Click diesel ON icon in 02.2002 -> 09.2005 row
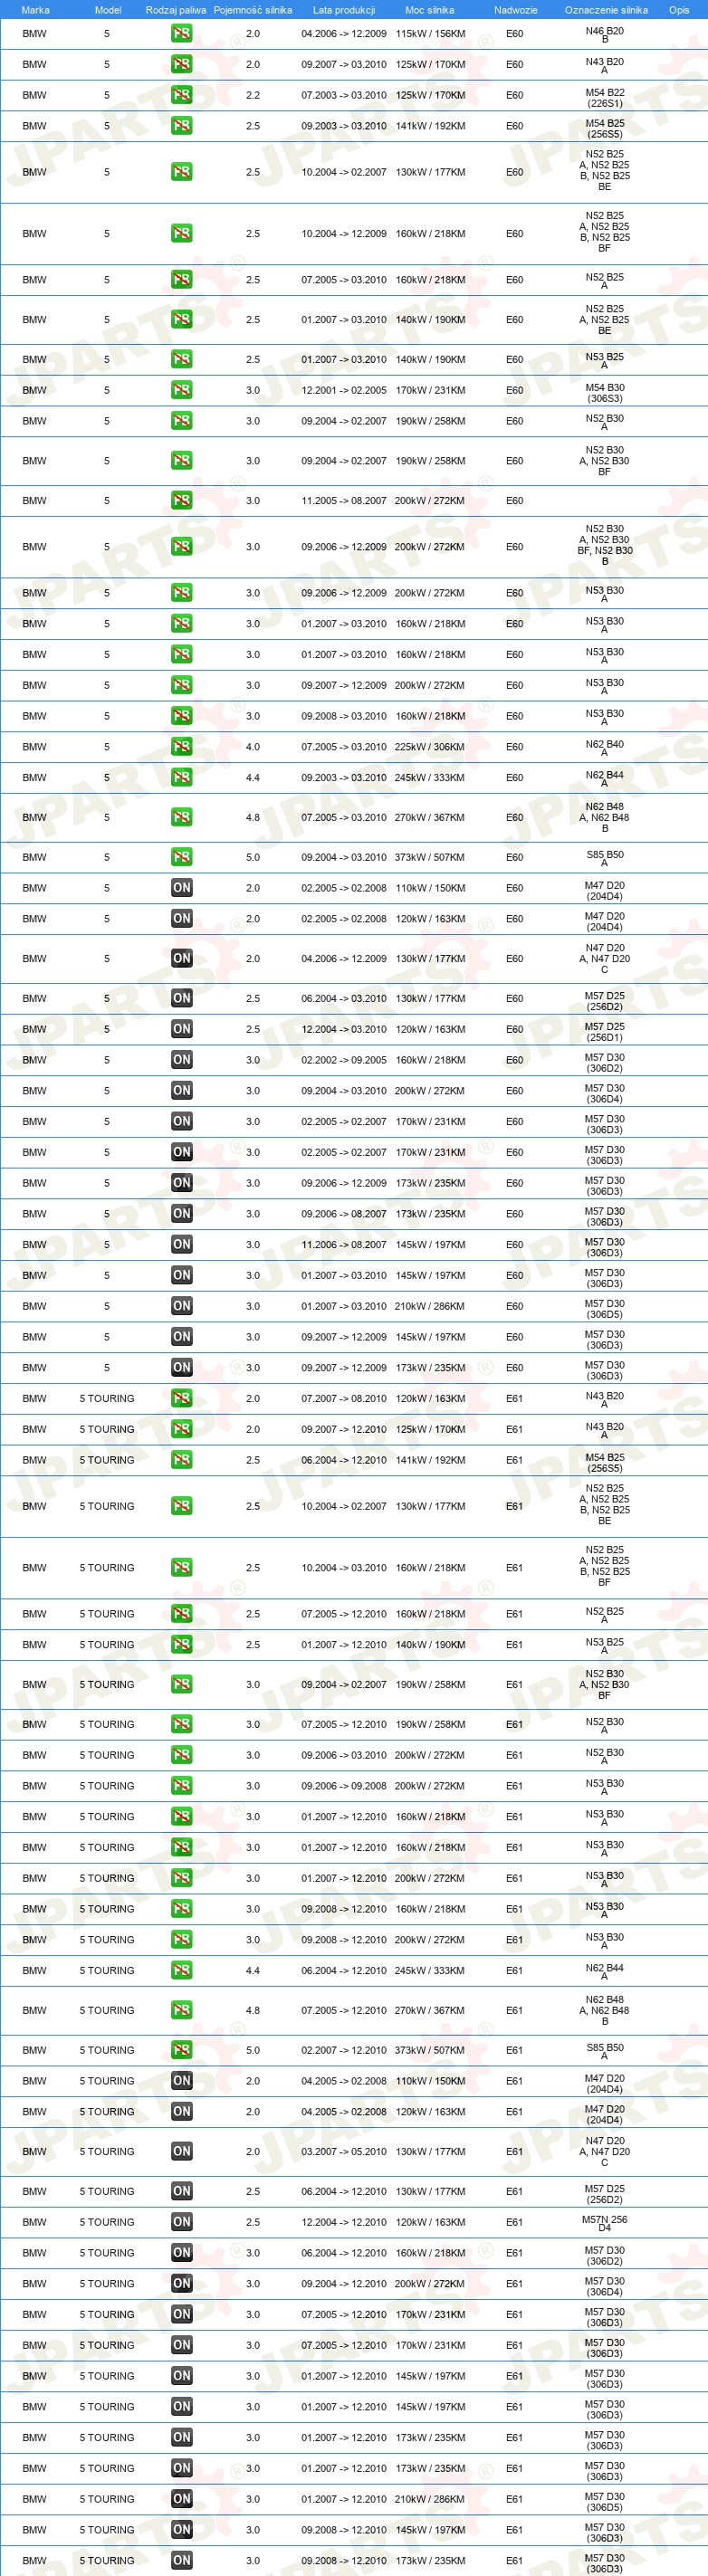This screenshot has width=708, height=2576. coord(181,1060)
